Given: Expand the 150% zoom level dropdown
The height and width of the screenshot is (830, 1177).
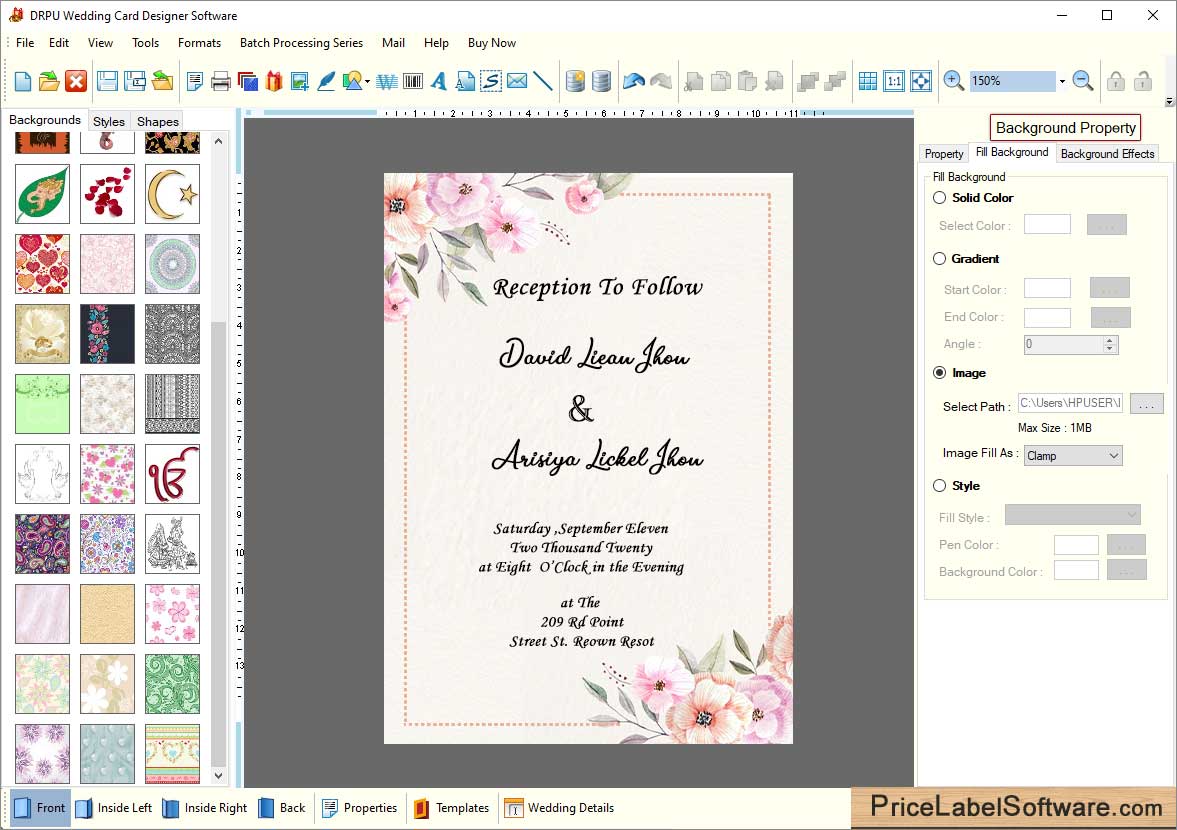Looking at the screenshot, I should pos(1062,82).
